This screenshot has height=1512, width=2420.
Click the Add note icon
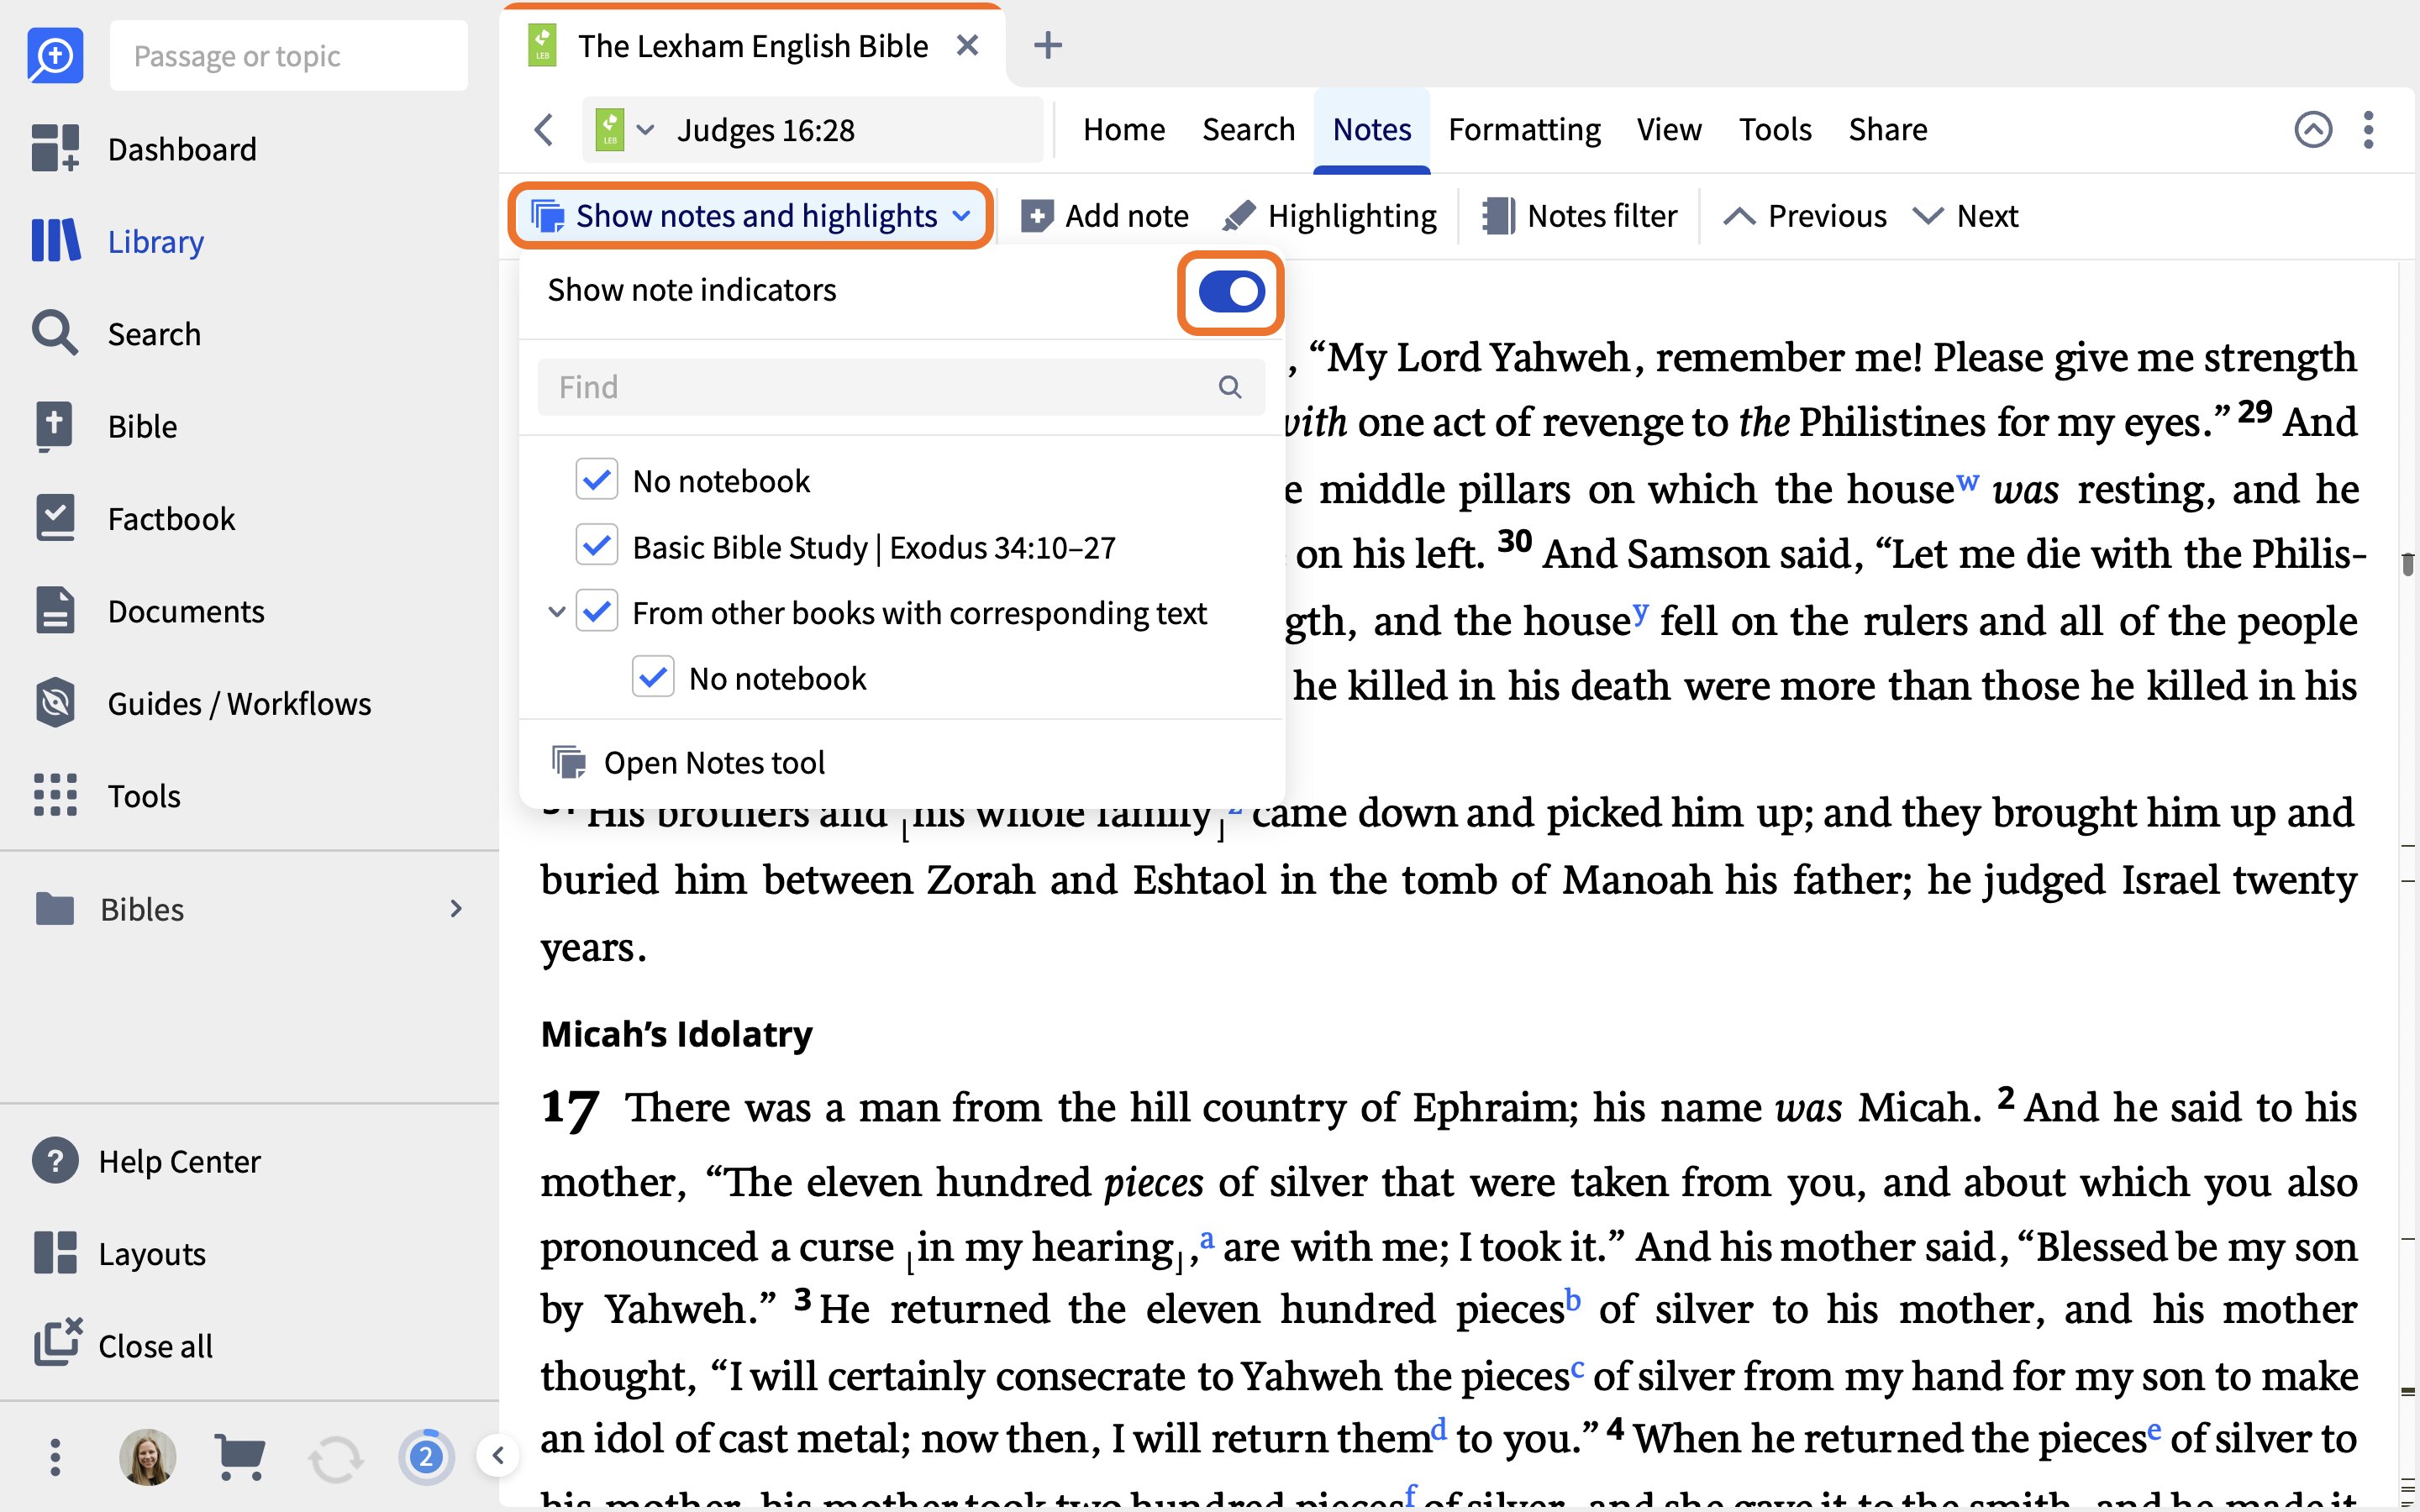click(1036, 216)
